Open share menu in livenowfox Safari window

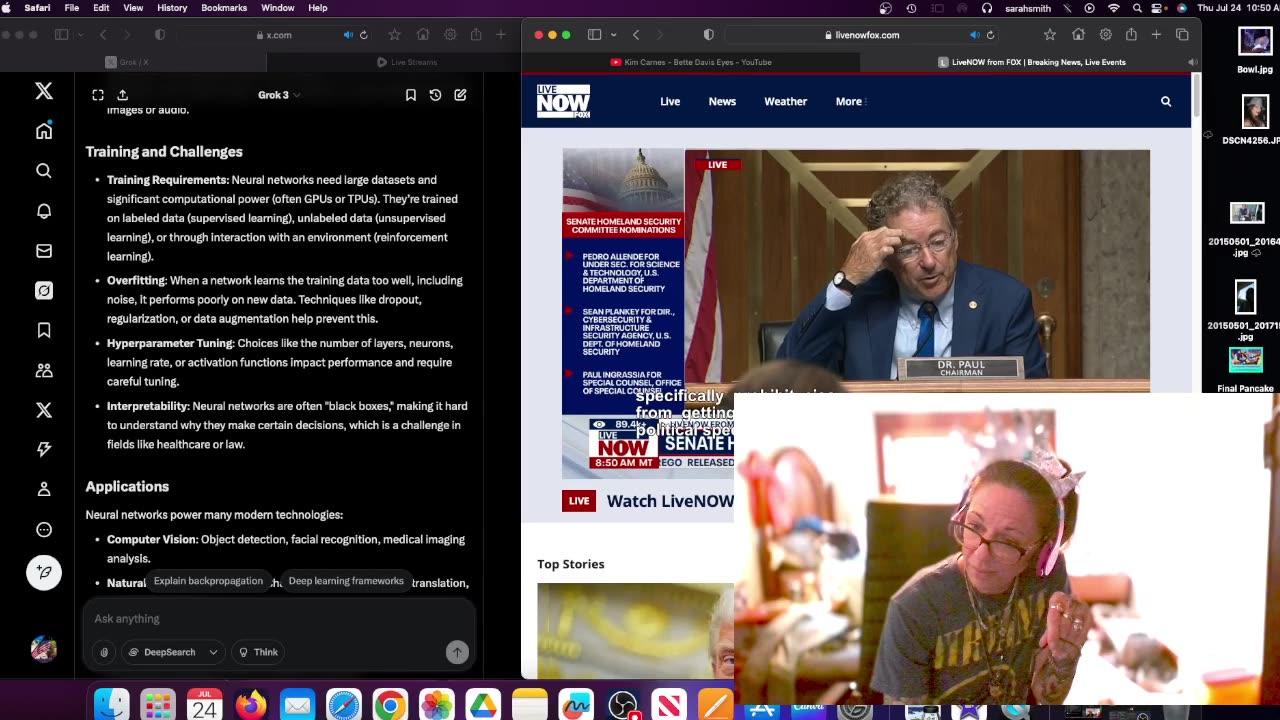point(1131,35)
